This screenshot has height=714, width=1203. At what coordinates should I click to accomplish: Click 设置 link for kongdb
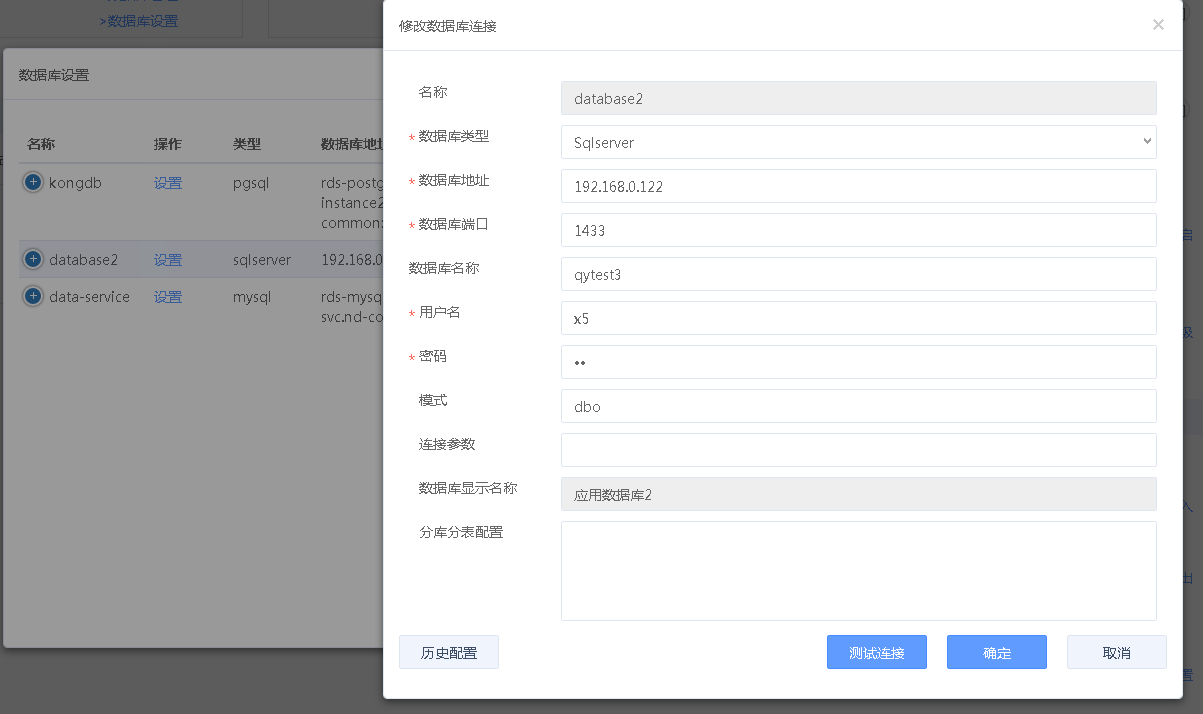pos(168,183)
